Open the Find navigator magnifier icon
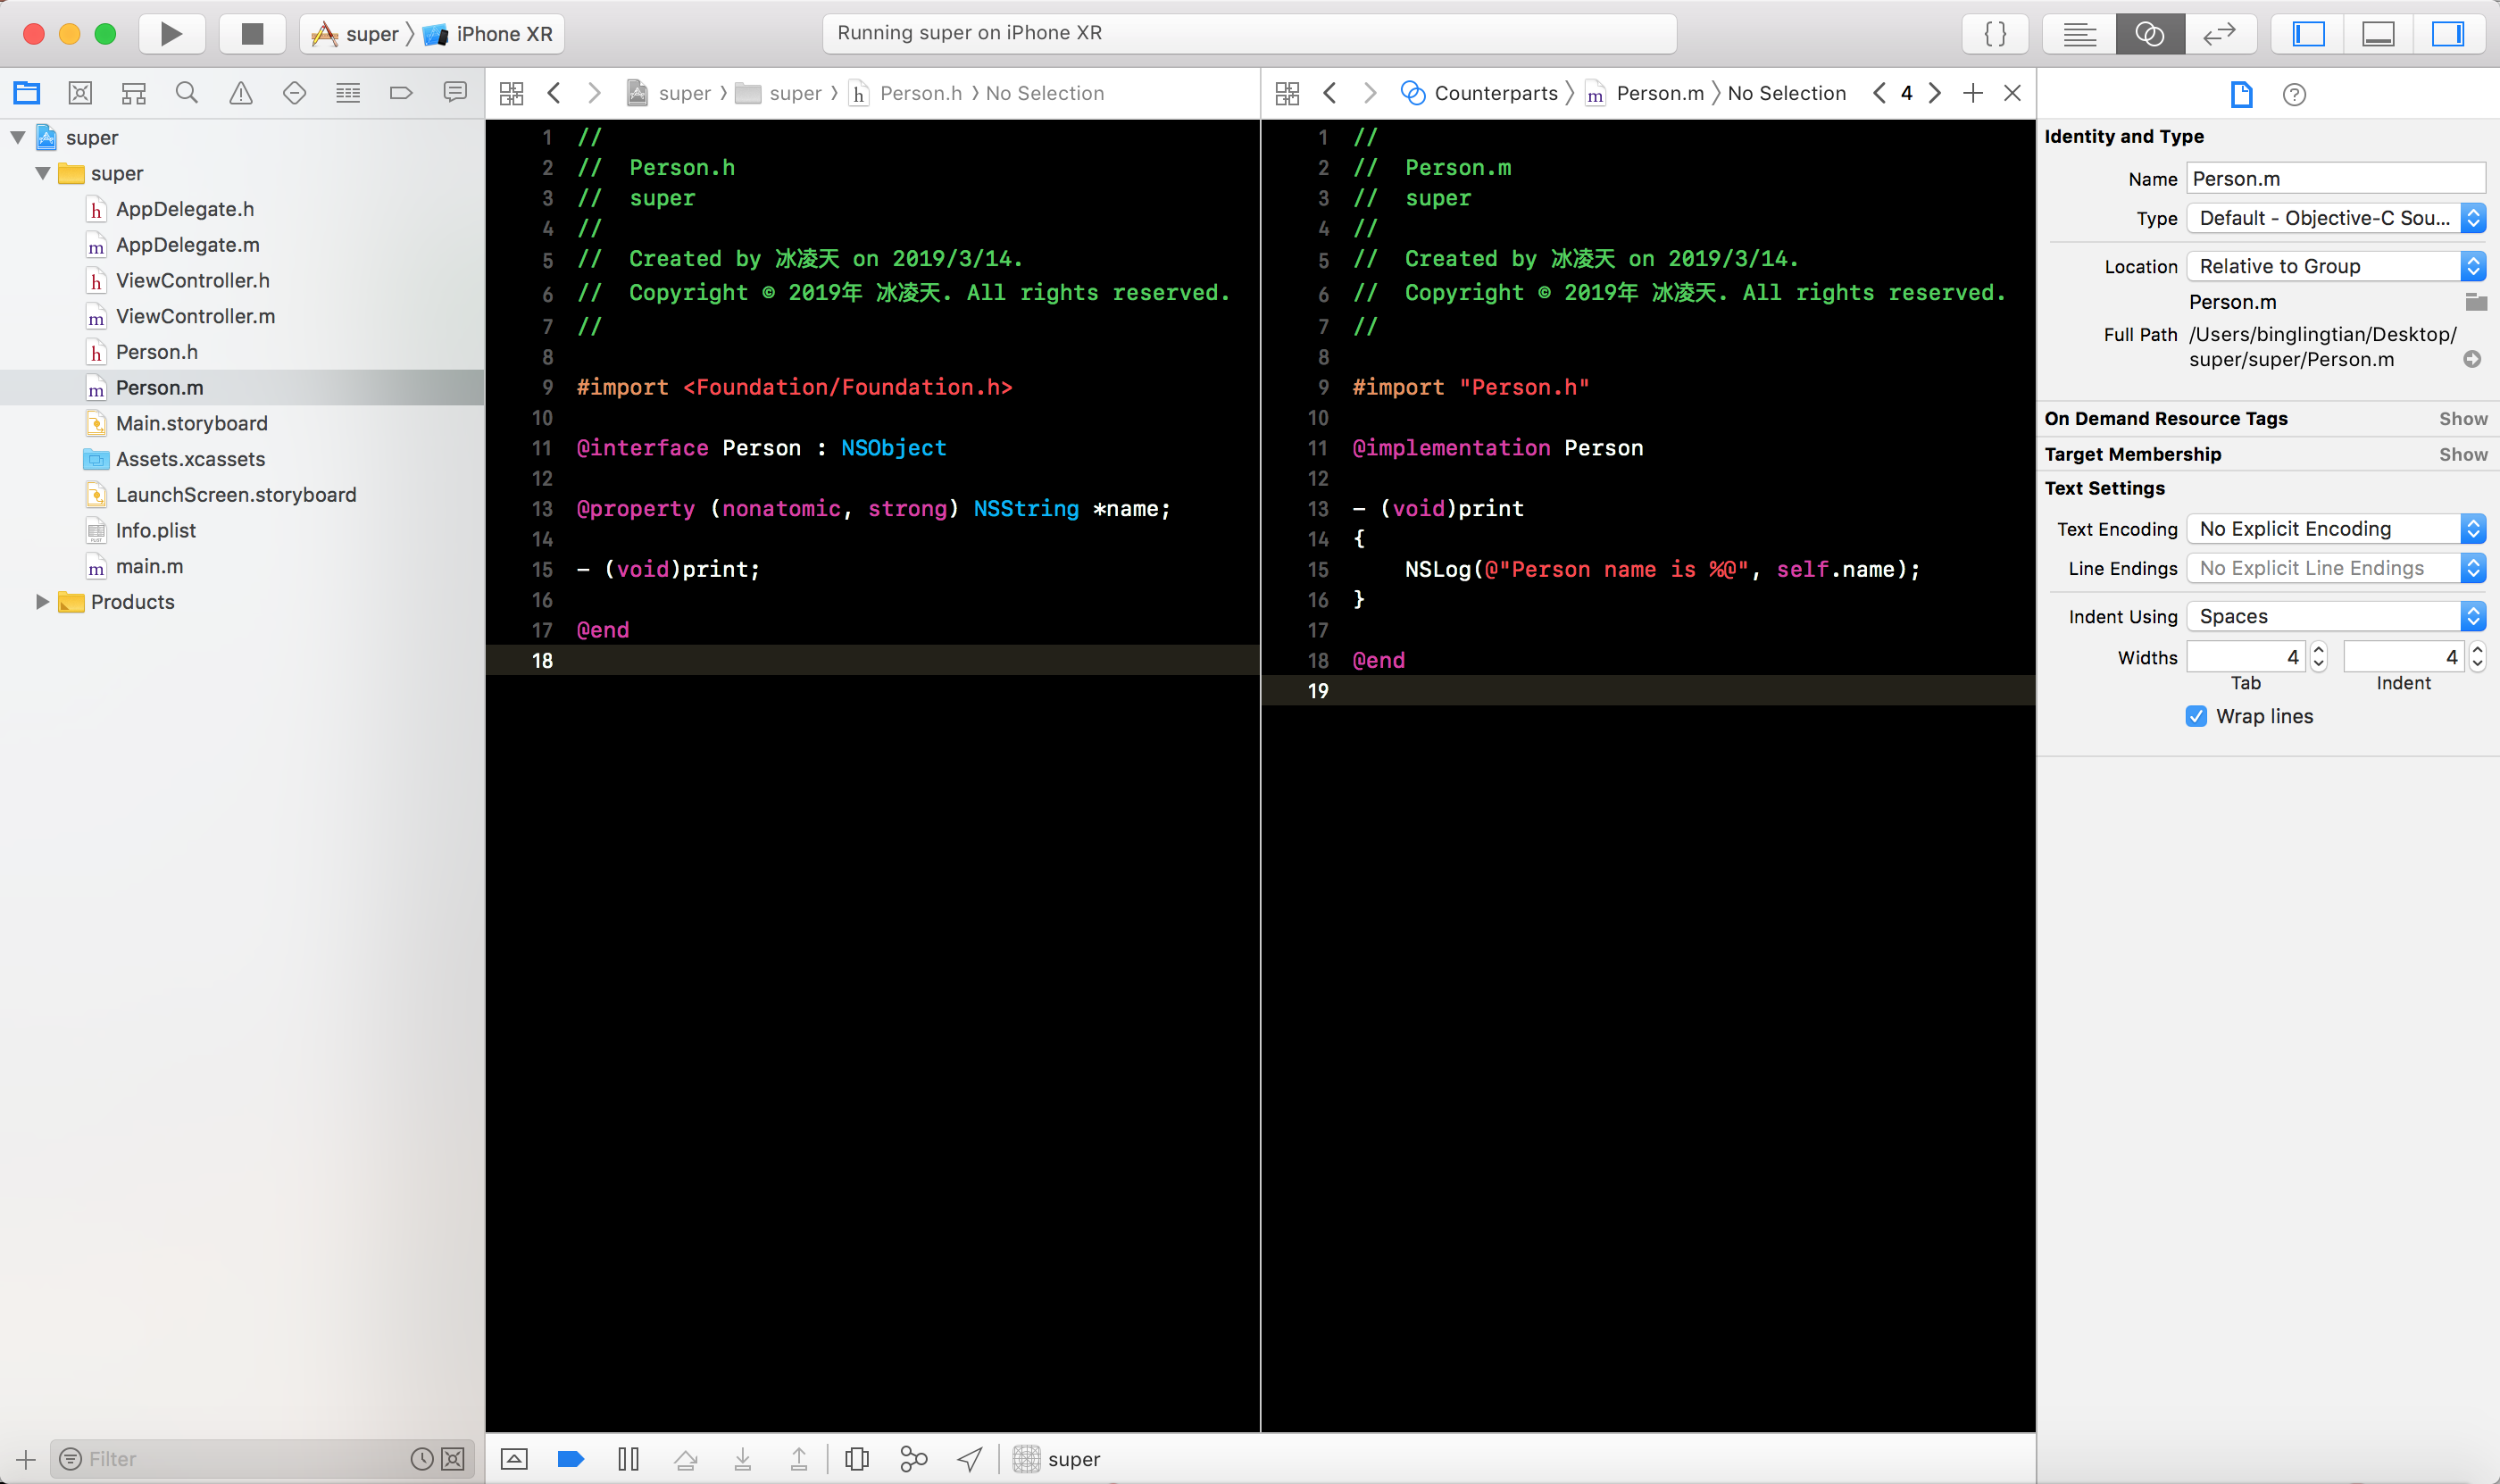 [x=186, y=93]
